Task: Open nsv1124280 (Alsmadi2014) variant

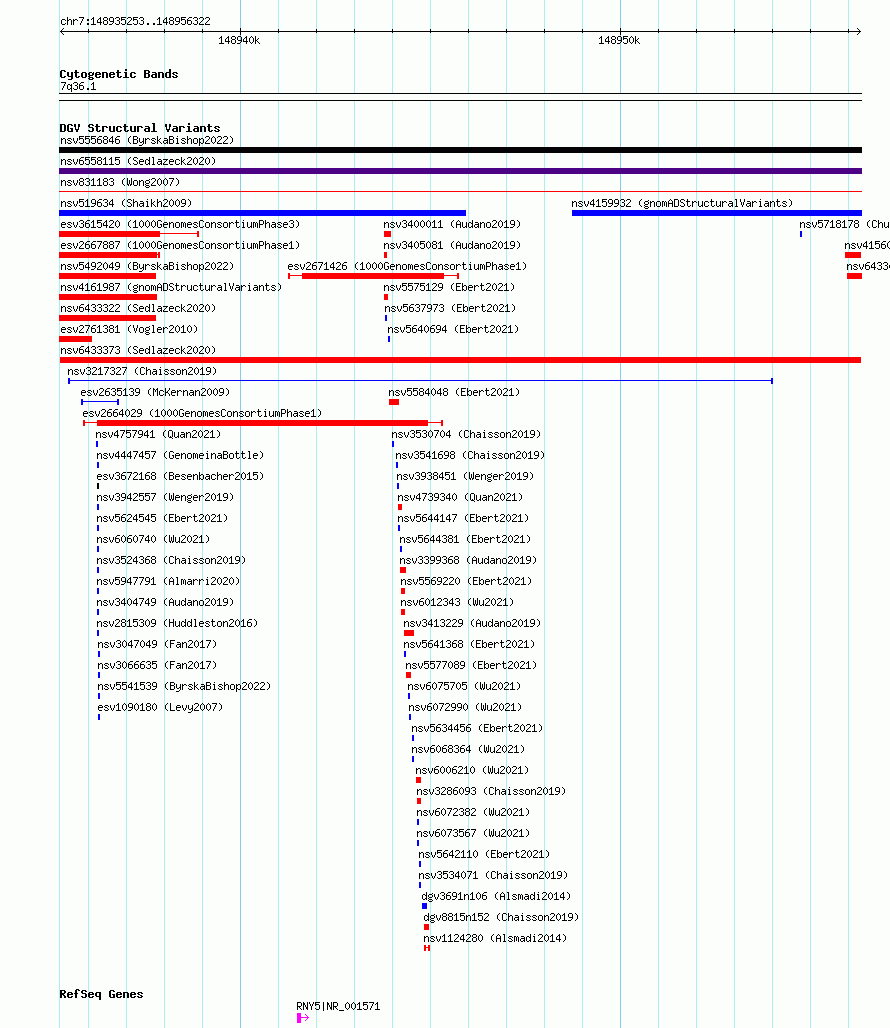Action: point(495,938)
